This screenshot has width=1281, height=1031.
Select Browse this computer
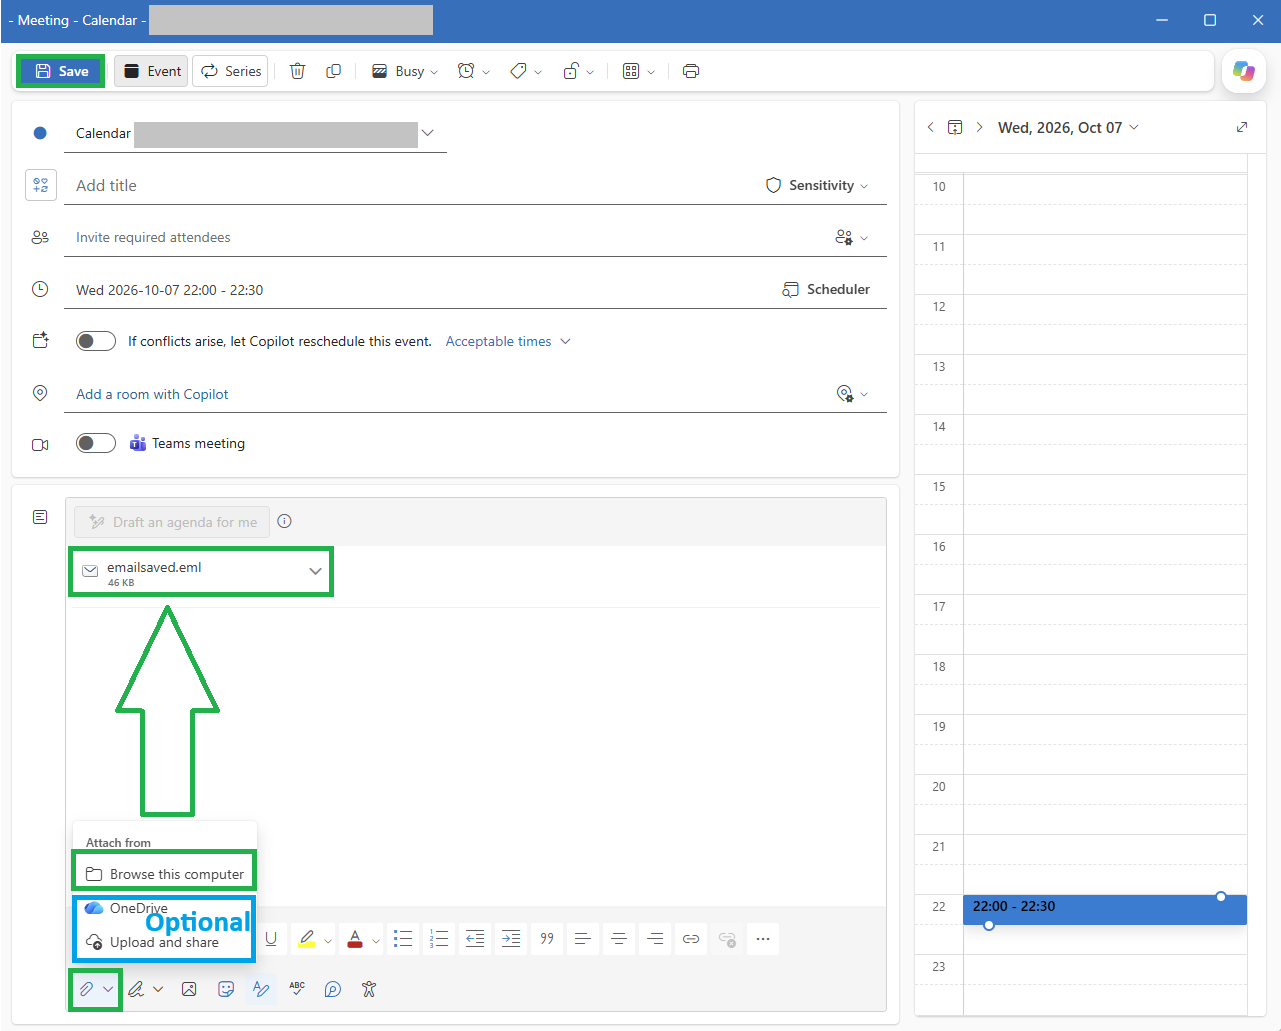pos(165,873)
